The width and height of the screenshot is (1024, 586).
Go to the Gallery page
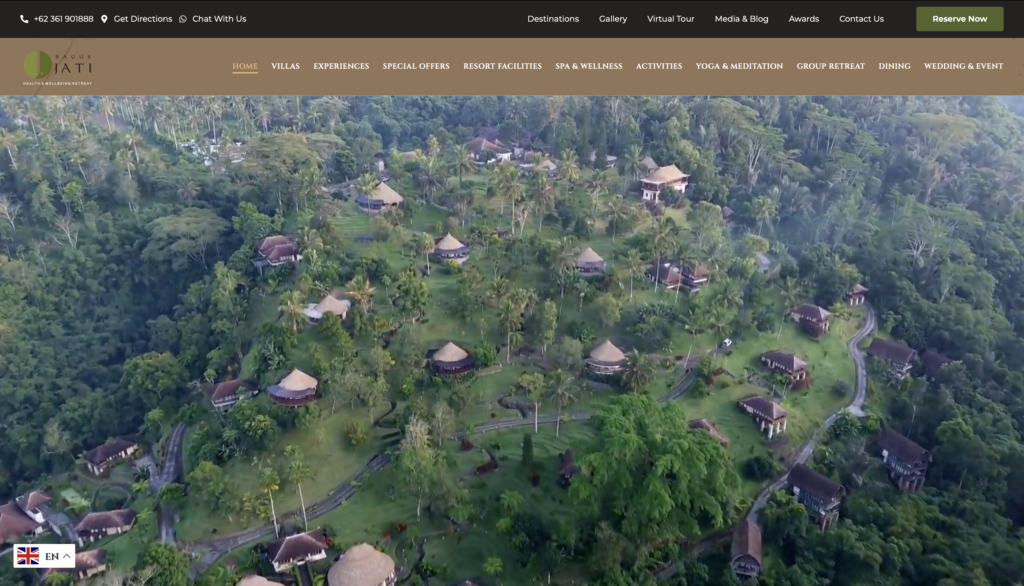click(613, 19)
